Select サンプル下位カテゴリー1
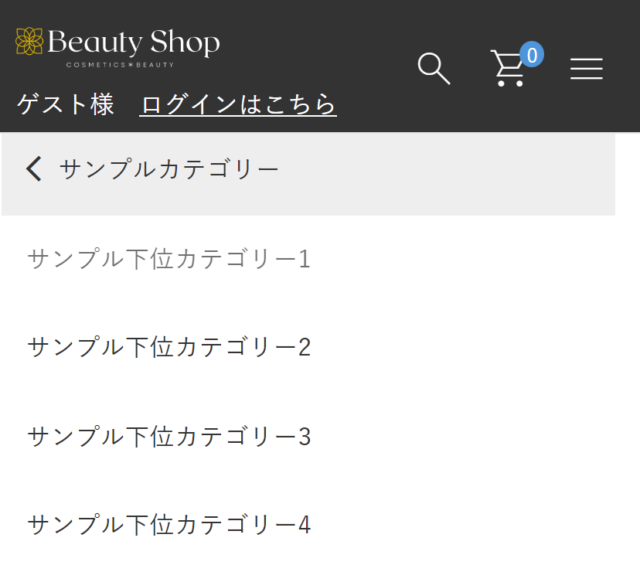Image resolution: width=640 pixels, height=582 pixels. 168,260
